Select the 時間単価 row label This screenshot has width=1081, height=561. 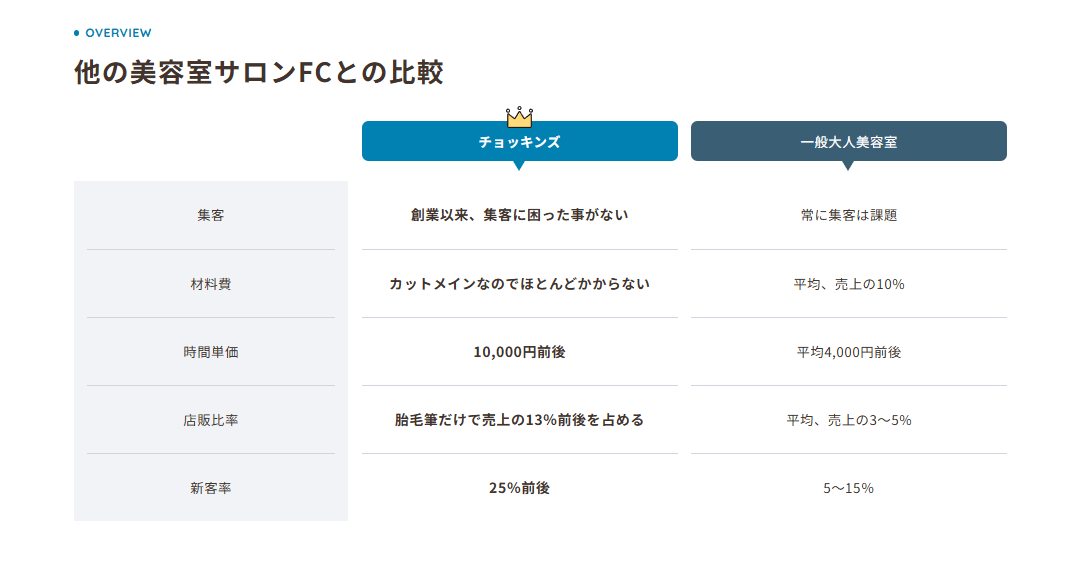click(211, 352)
